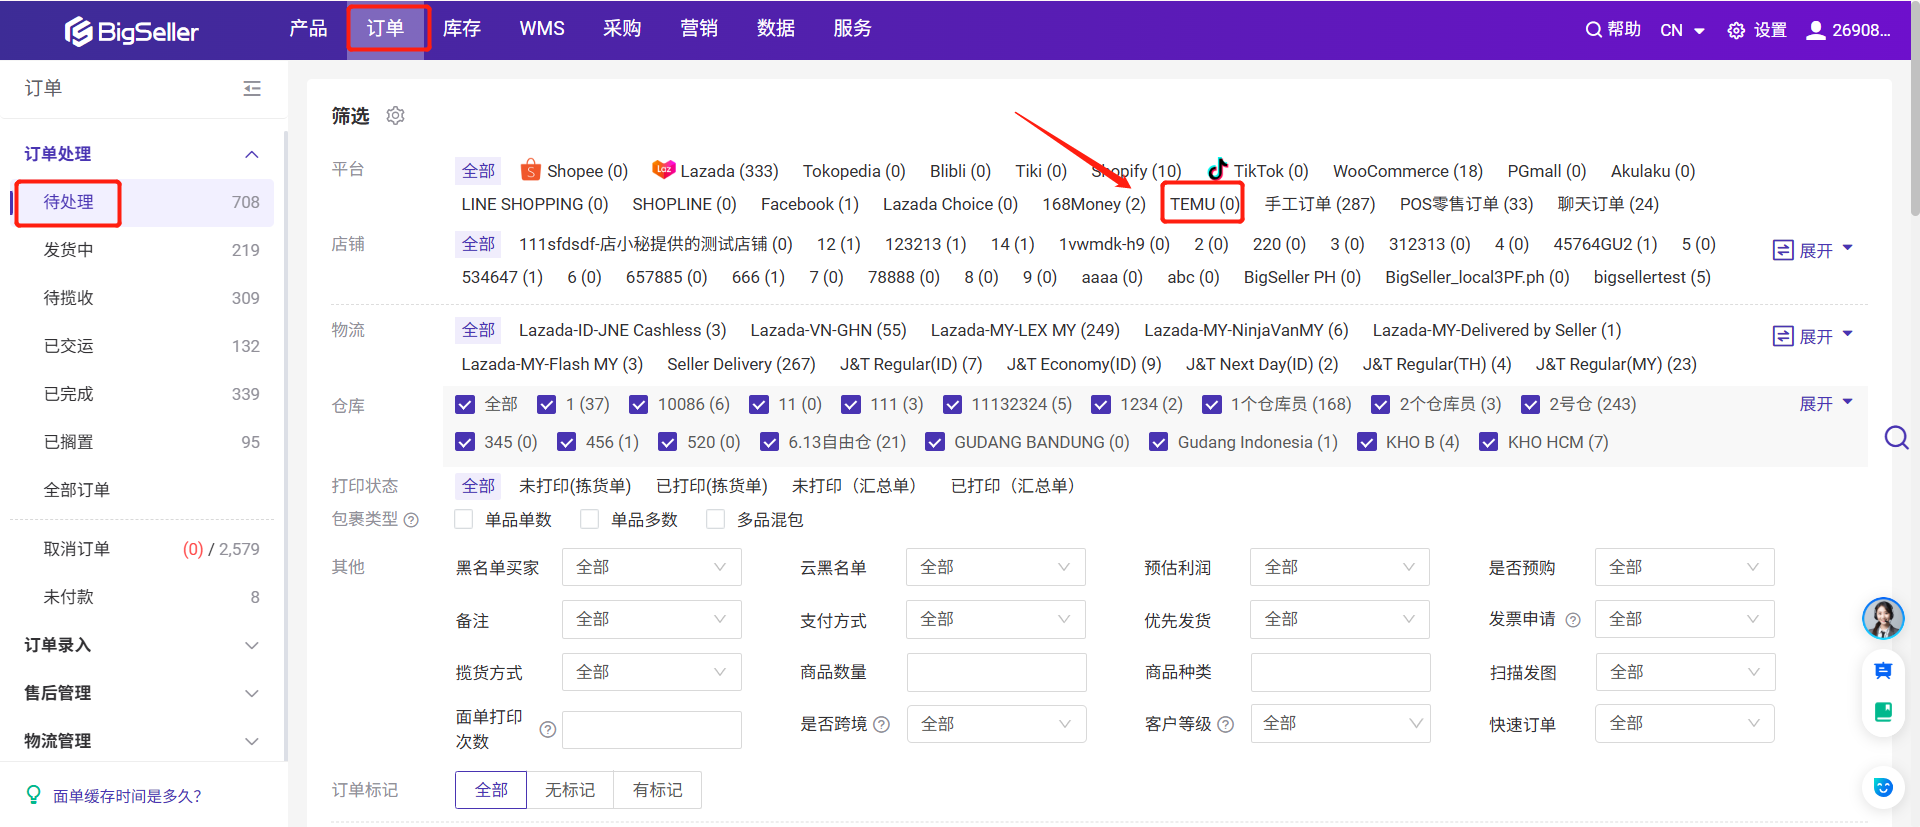Select 发货中 in the sidebar
1920x827 pixels.
(68, 250)
